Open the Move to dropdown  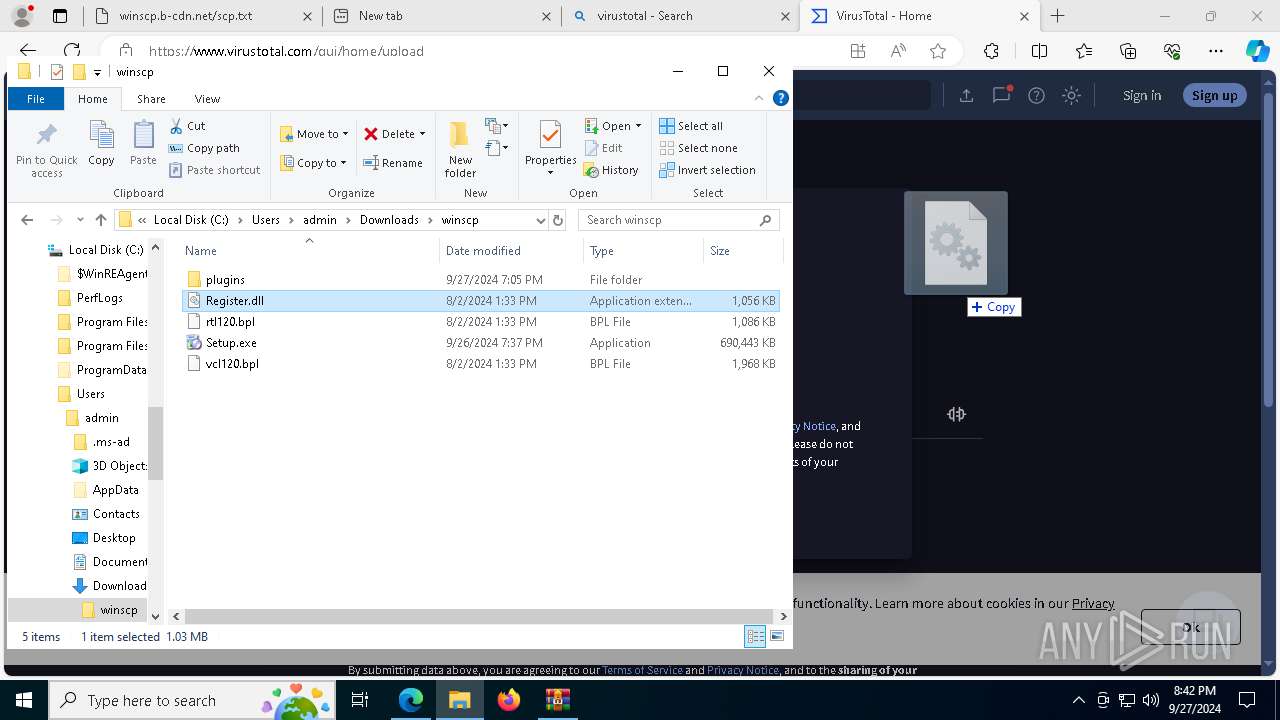(314, 134)
